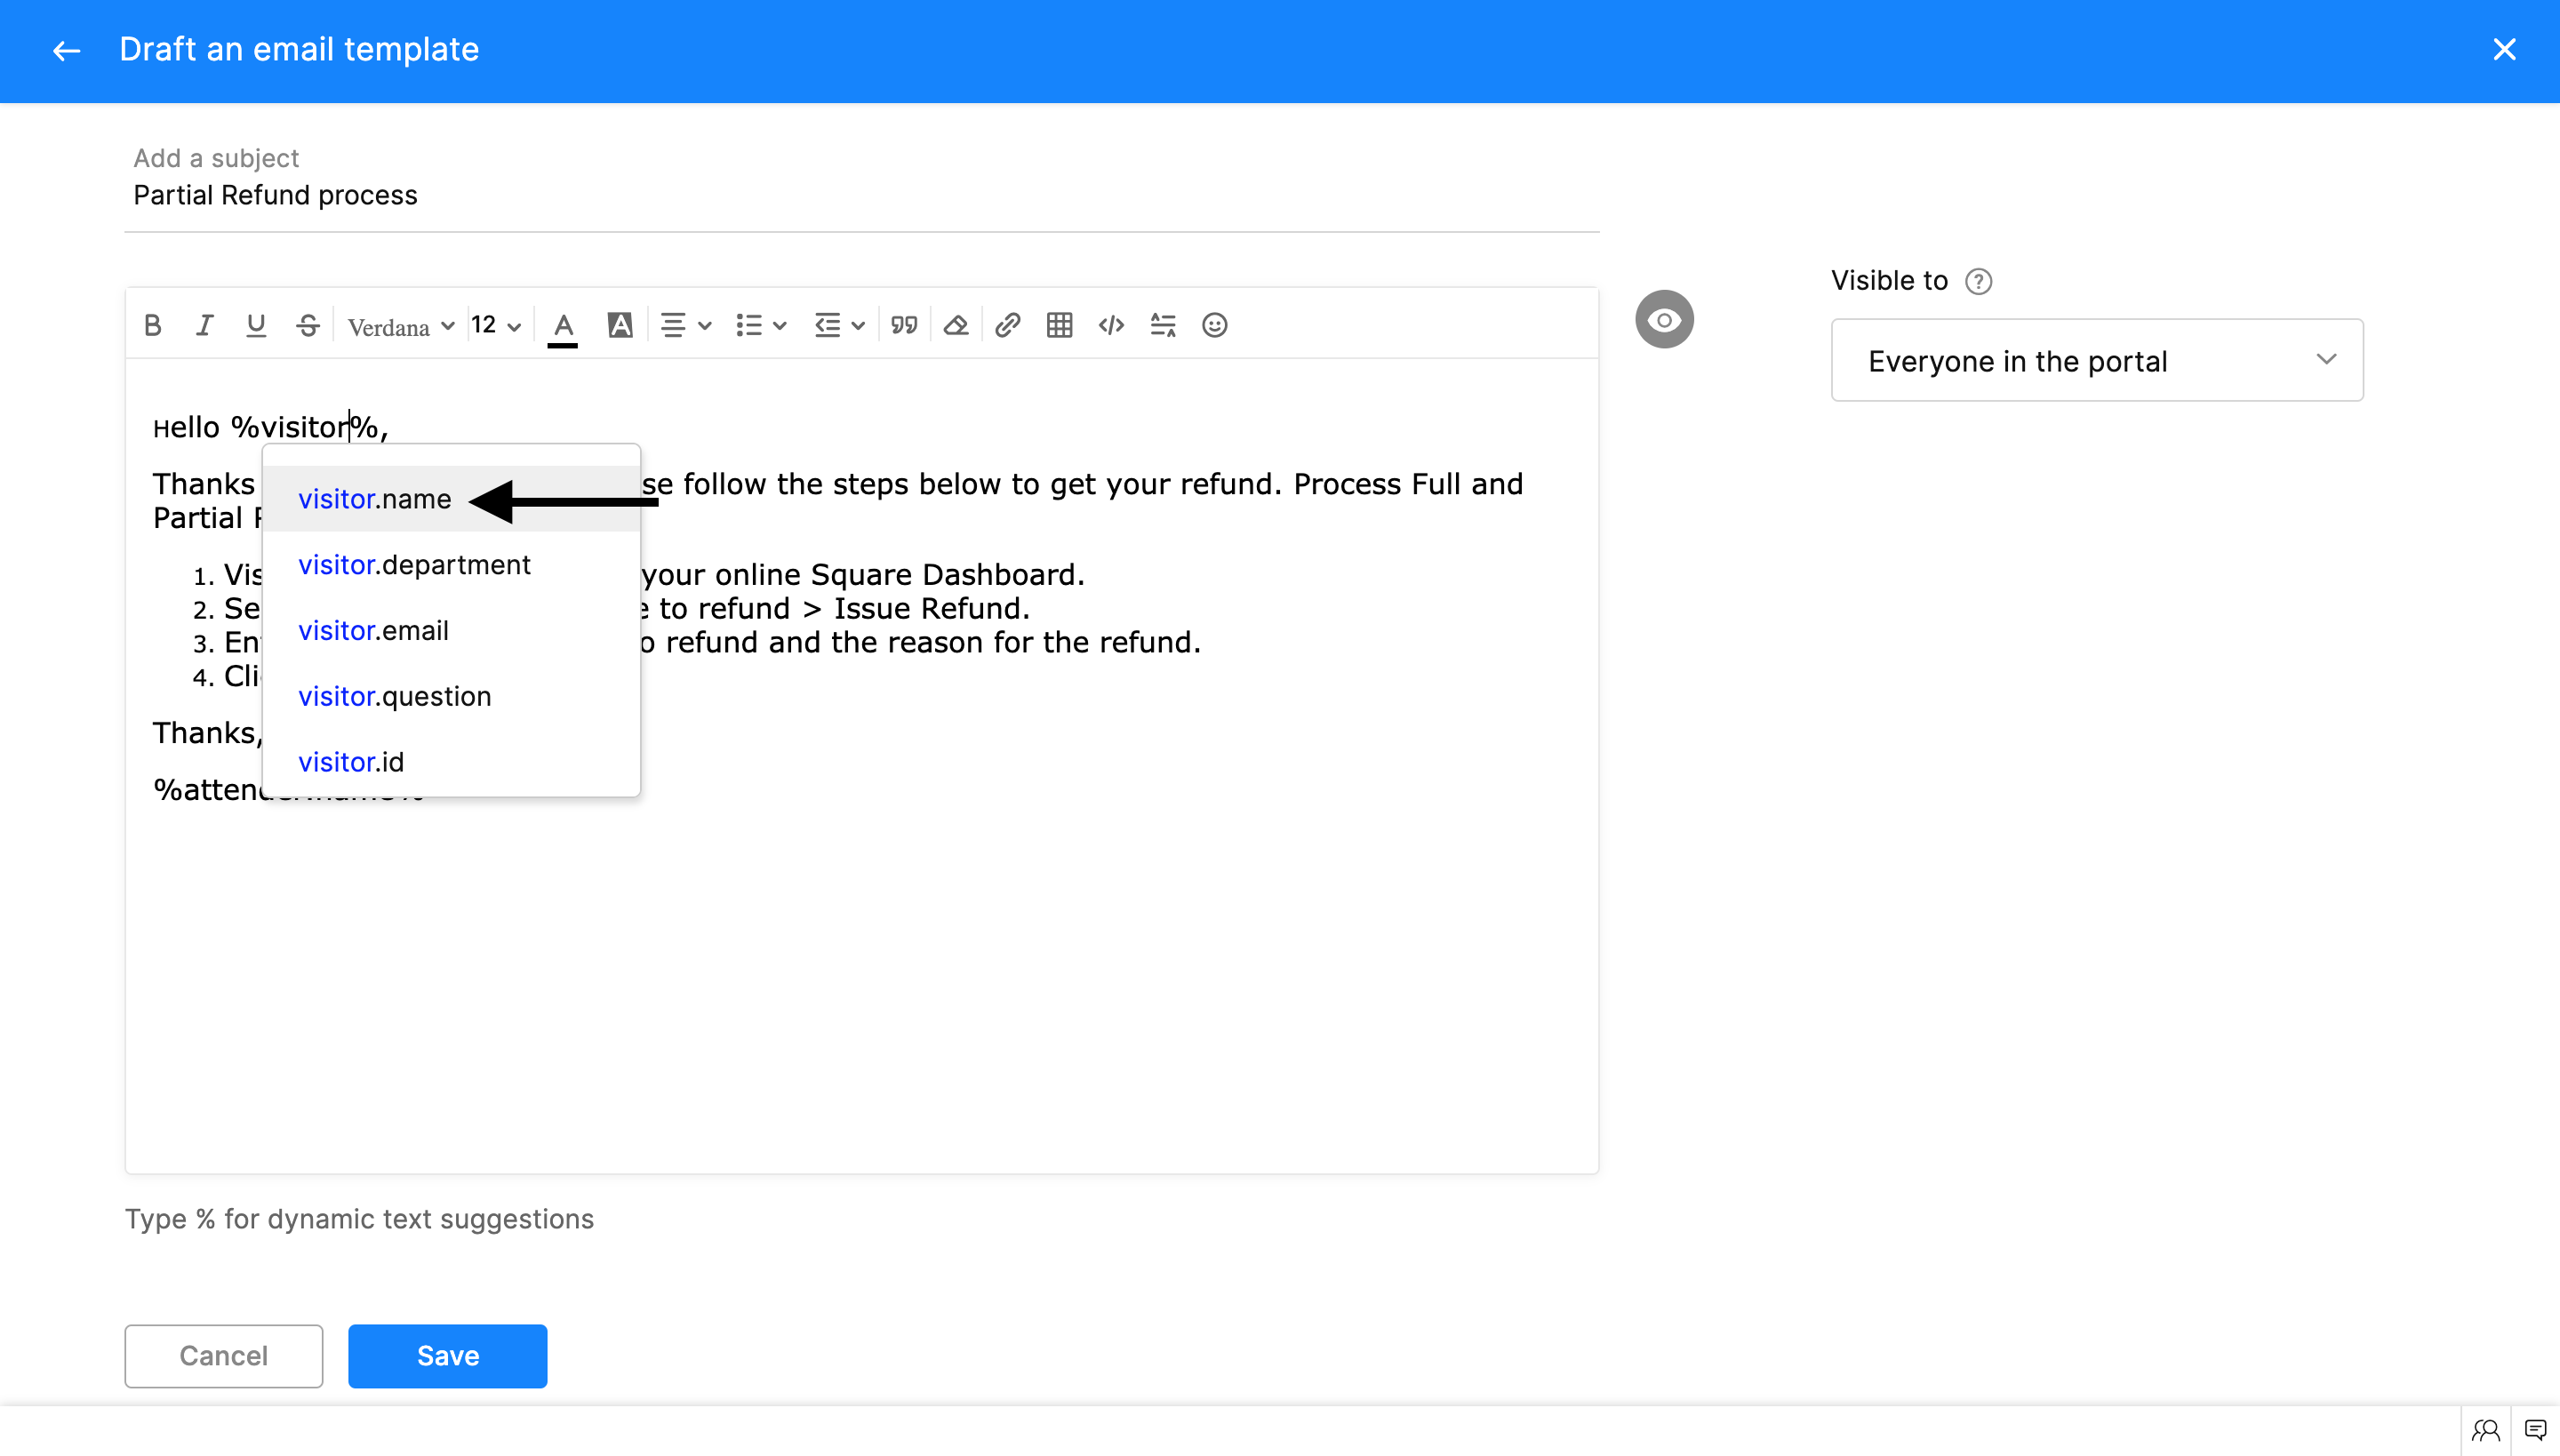This screenshot has height=1456, width=2560.
Task: Choose visitor.email from suggestion list
Action: pos(373,631)
